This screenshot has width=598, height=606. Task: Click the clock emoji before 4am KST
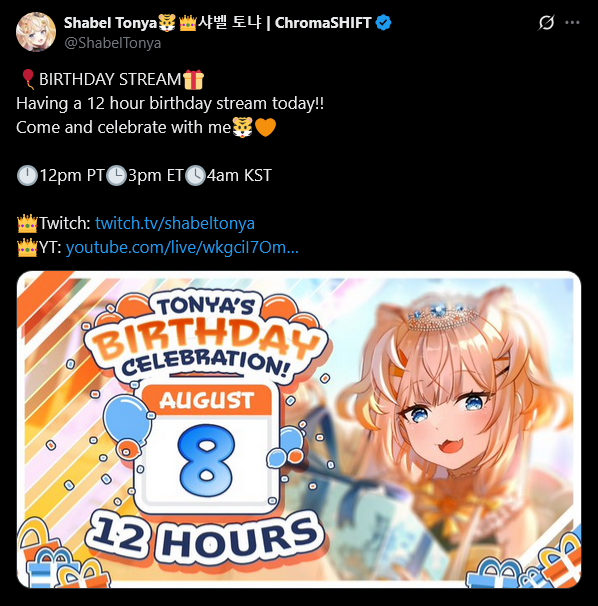point(195,175)
